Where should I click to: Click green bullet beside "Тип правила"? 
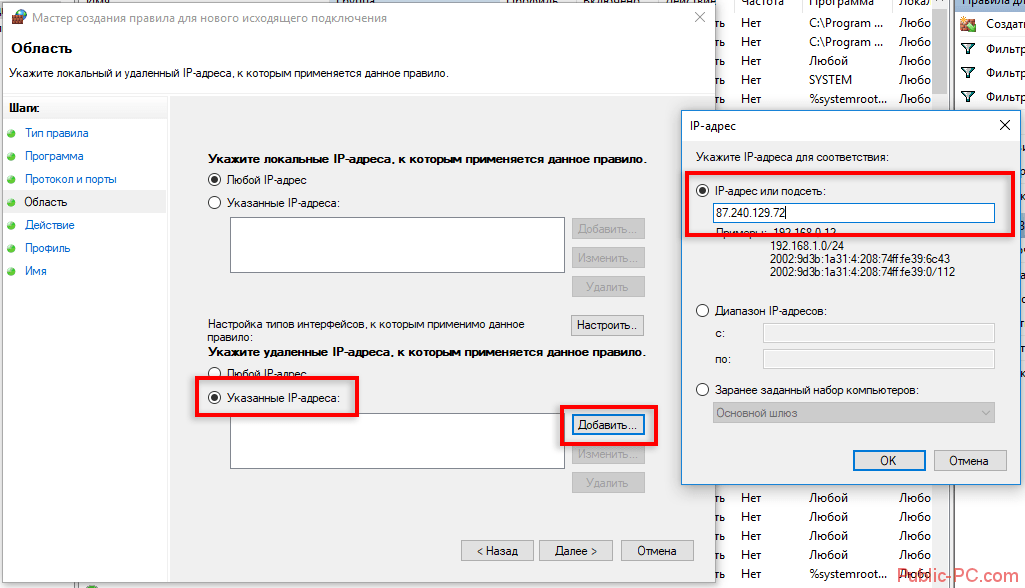(x=12, y=133)
